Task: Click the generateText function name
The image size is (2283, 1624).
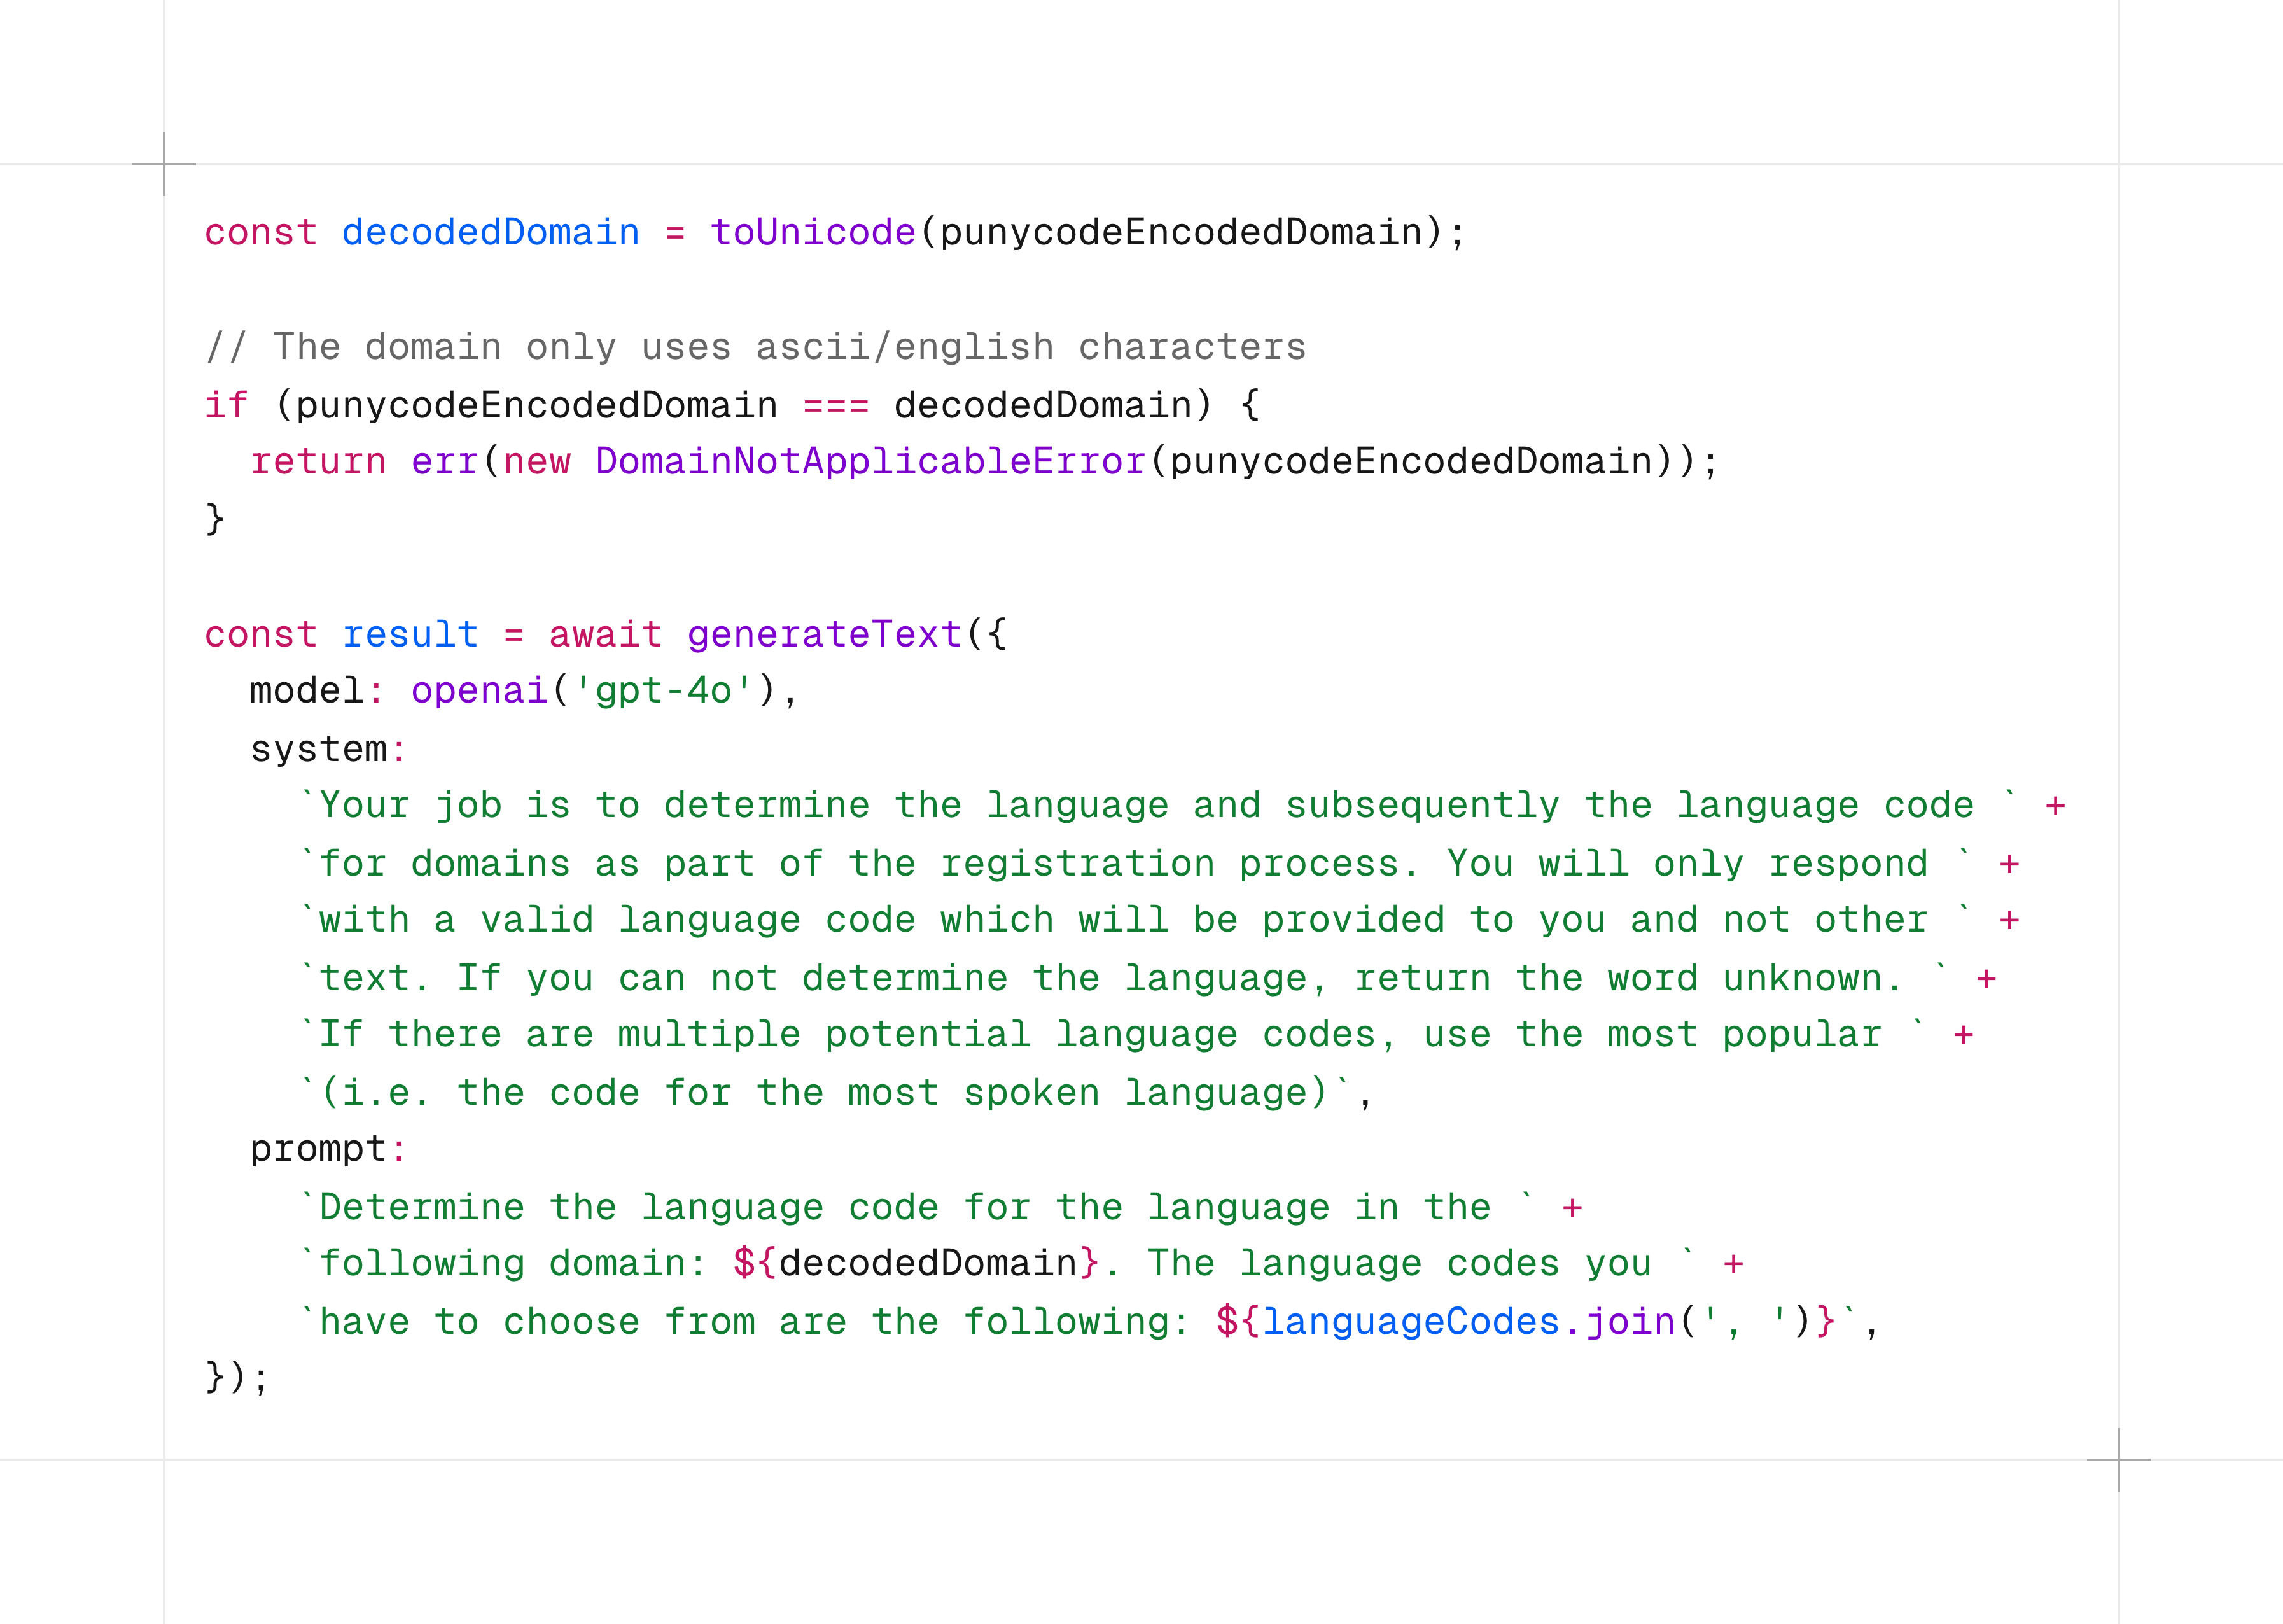Action: pyautogui.click(x=824, y=634)
